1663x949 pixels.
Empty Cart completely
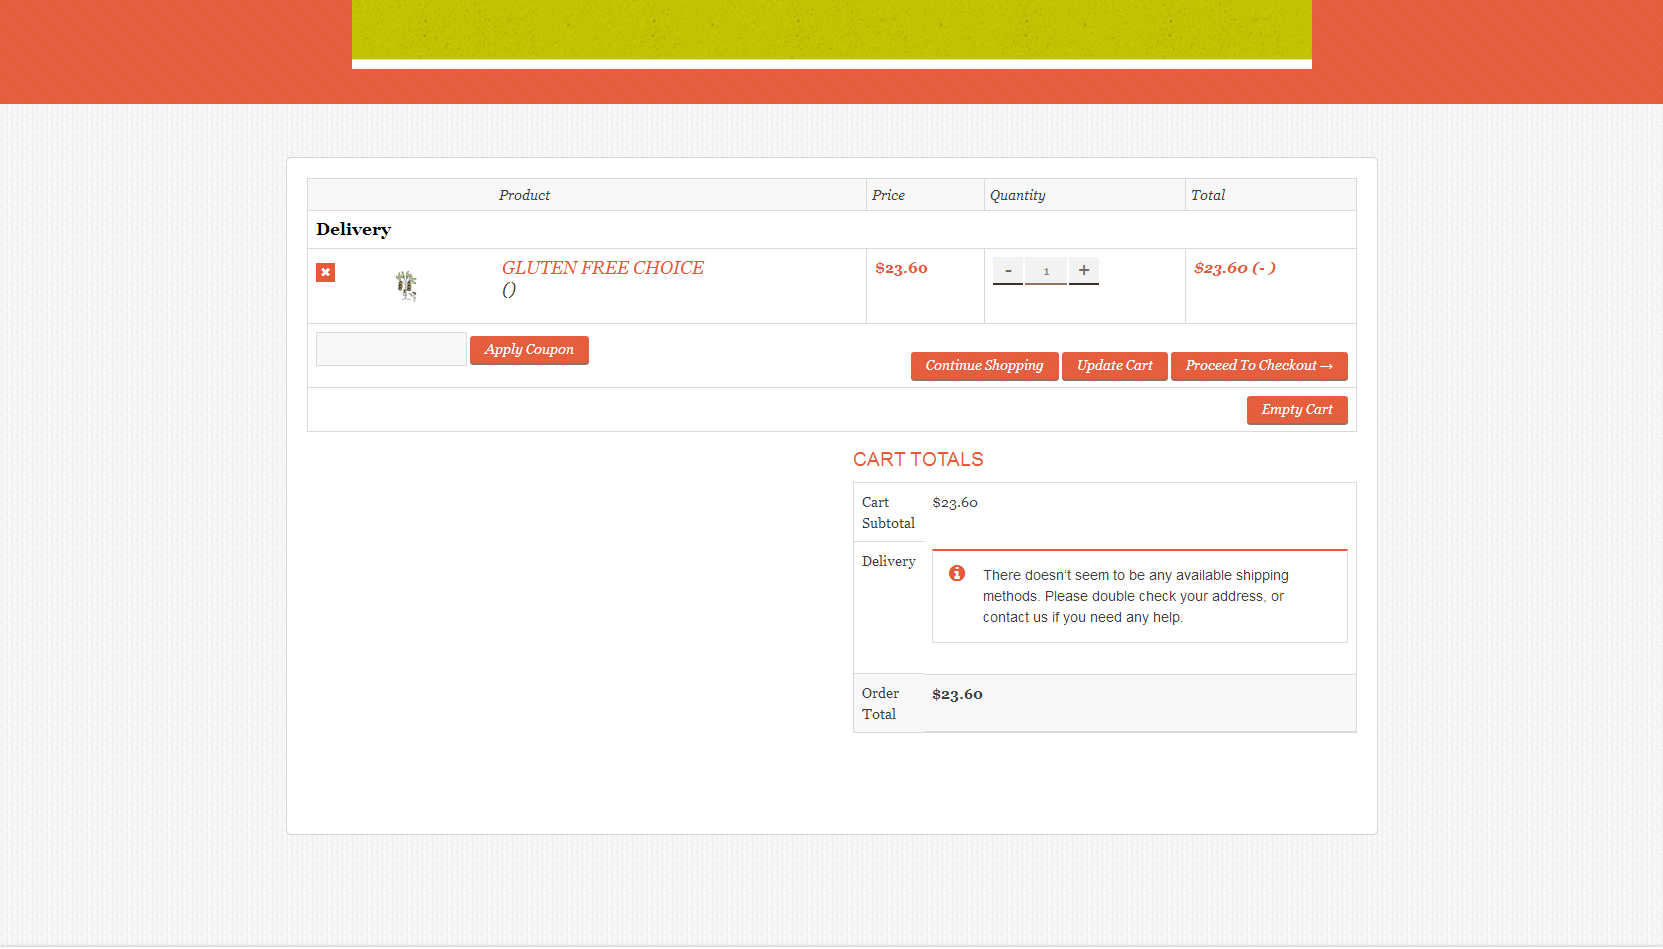tap(1297, 410)
